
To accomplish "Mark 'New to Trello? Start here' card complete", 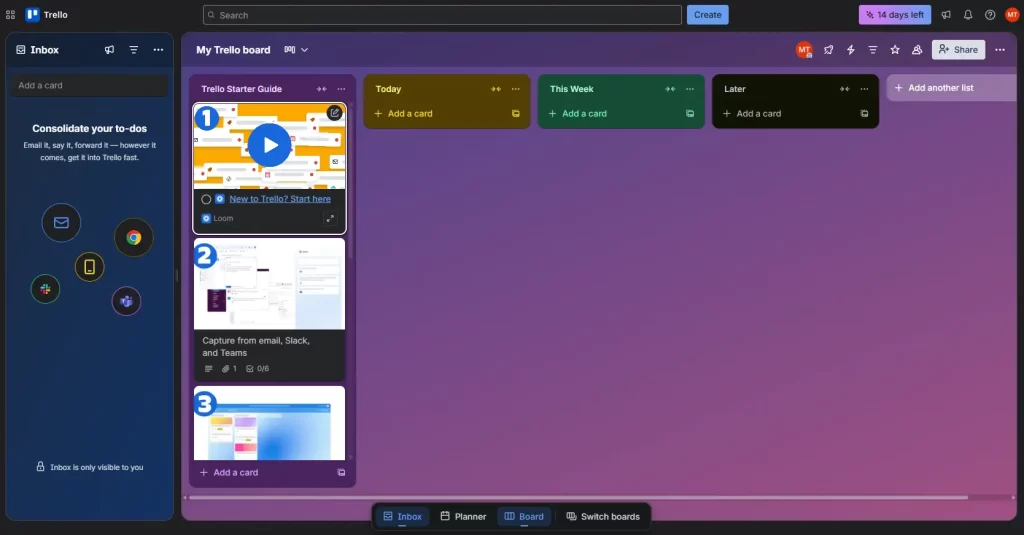I will coord(206,199).
